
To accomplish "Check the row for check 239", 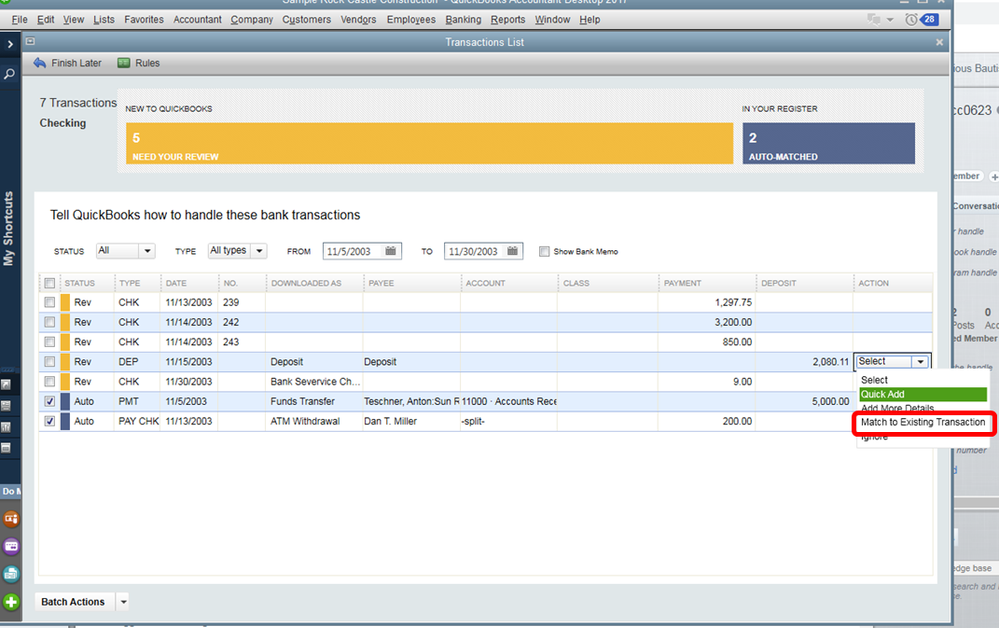I will click(x=49, y=303).
